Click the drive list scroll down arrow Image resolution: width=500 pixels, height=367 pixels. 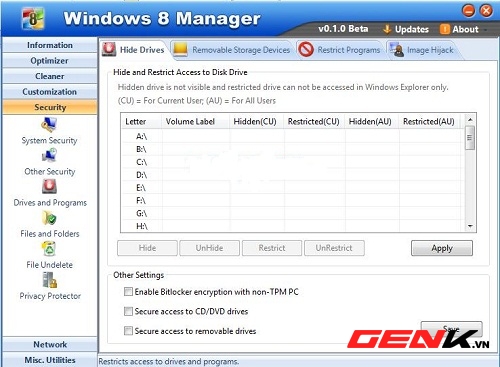[470, 226]
